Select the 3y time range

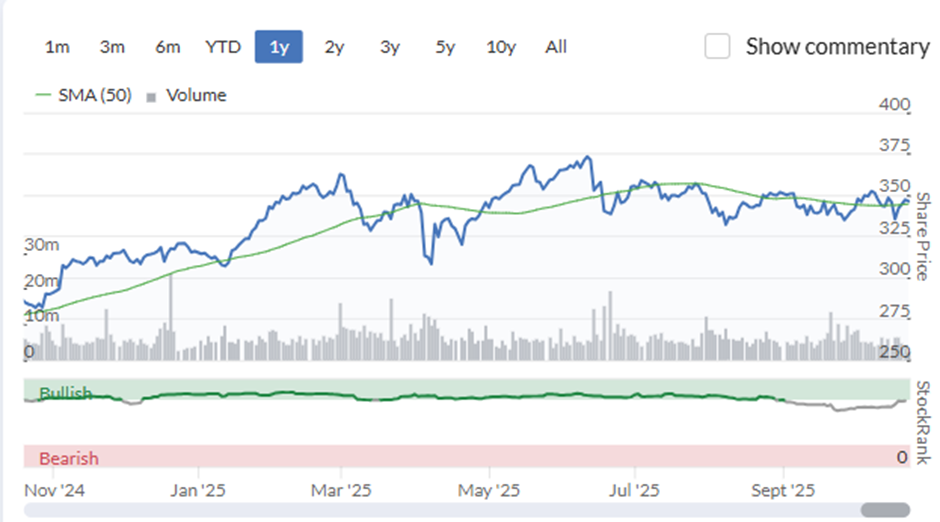point(390,47)
